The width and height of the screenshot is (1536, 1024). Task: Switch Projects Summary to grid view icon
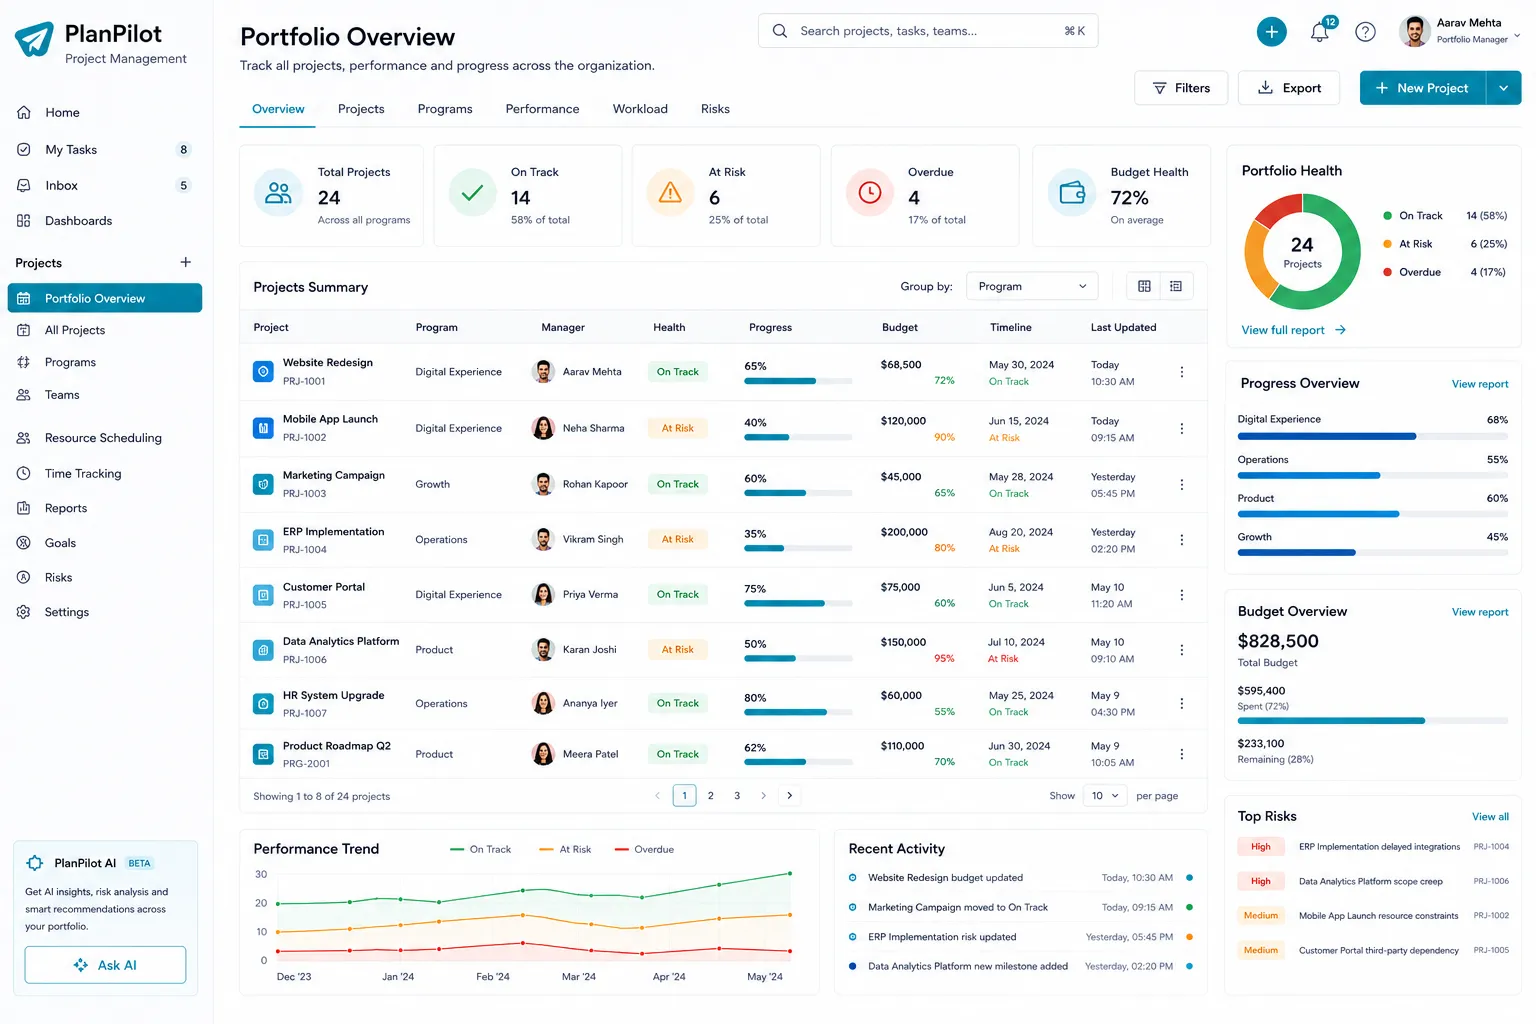coord(1144,286)
